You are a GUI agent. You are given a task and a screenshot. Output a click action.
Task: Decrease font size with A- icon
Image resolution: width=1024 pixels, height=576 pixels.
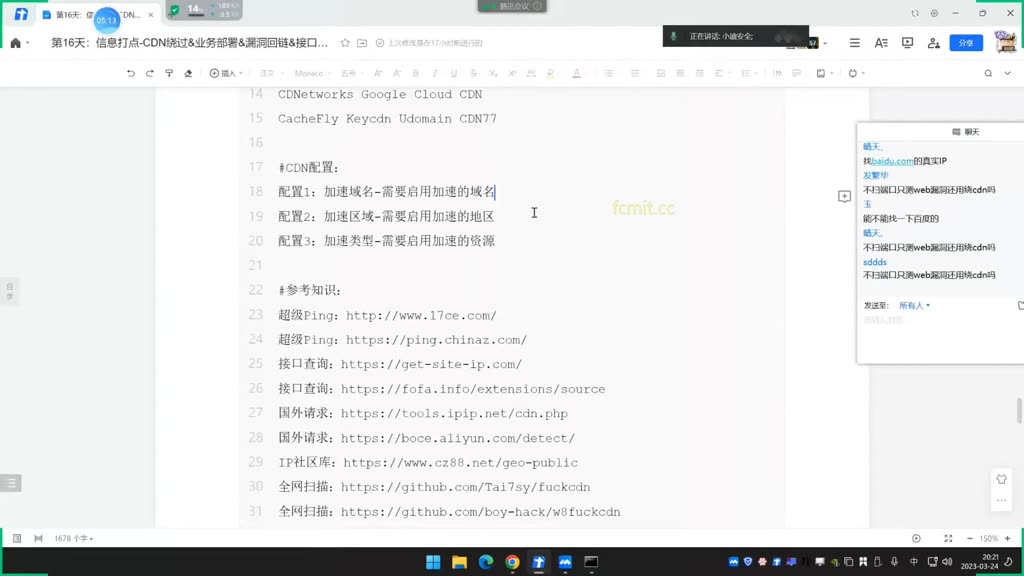point(396,73)
